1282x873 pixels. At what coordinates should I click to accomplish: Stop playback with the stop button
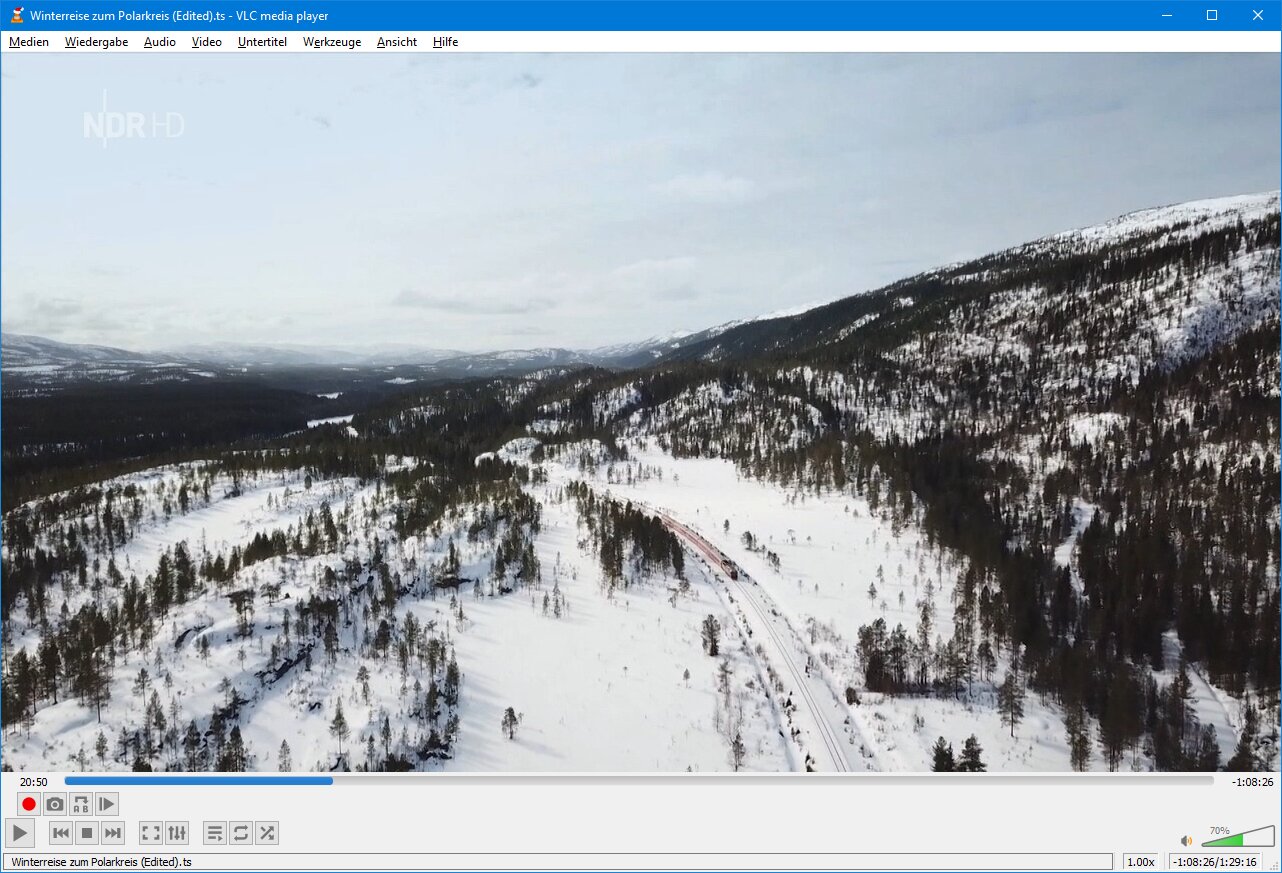tap(87, 833)
